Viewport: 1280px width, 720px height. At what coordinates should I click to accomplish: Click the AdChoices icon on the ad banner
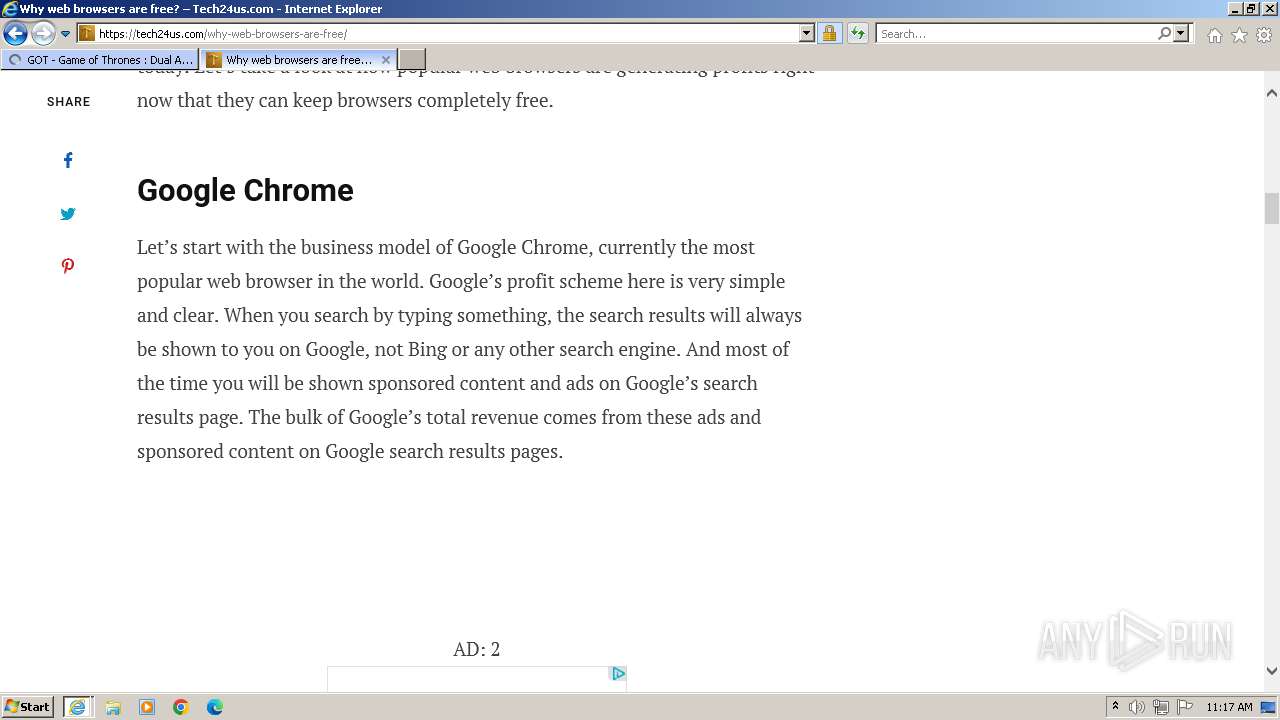click(x=618, y=674)
